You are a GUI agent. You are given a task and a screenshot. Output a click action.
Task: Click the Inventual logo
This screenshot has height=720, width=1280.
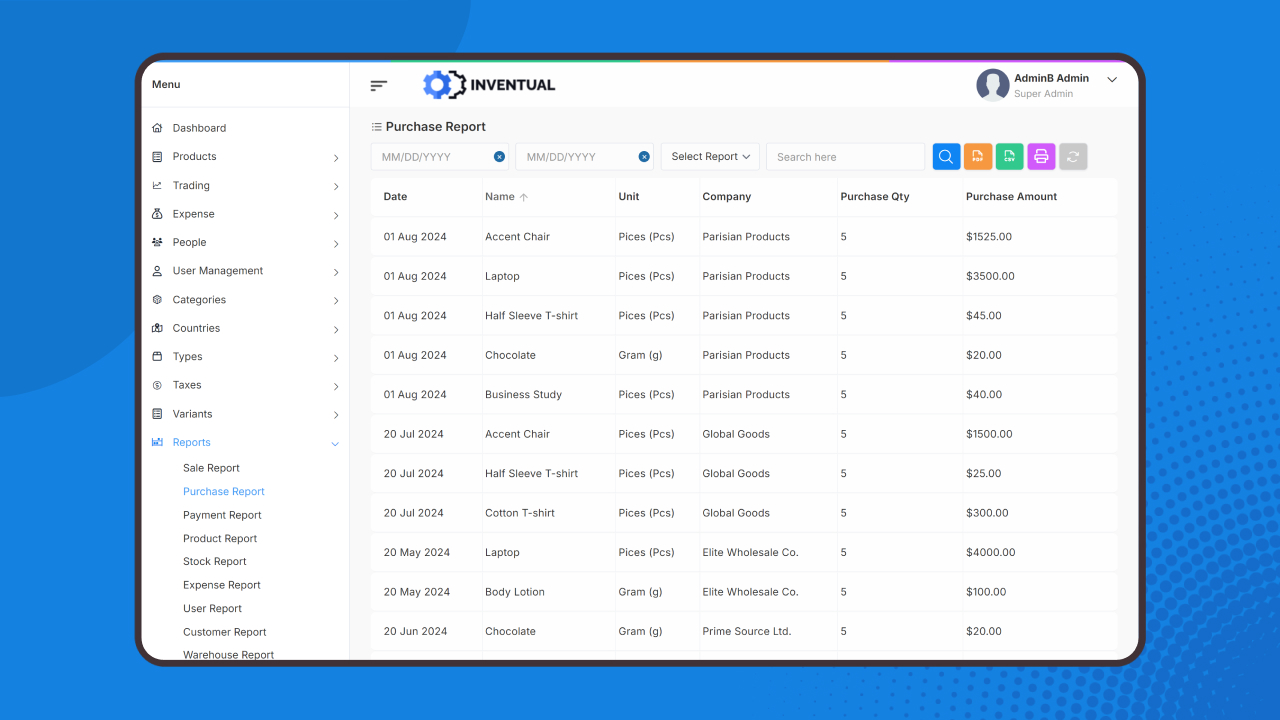click(489, 85)
